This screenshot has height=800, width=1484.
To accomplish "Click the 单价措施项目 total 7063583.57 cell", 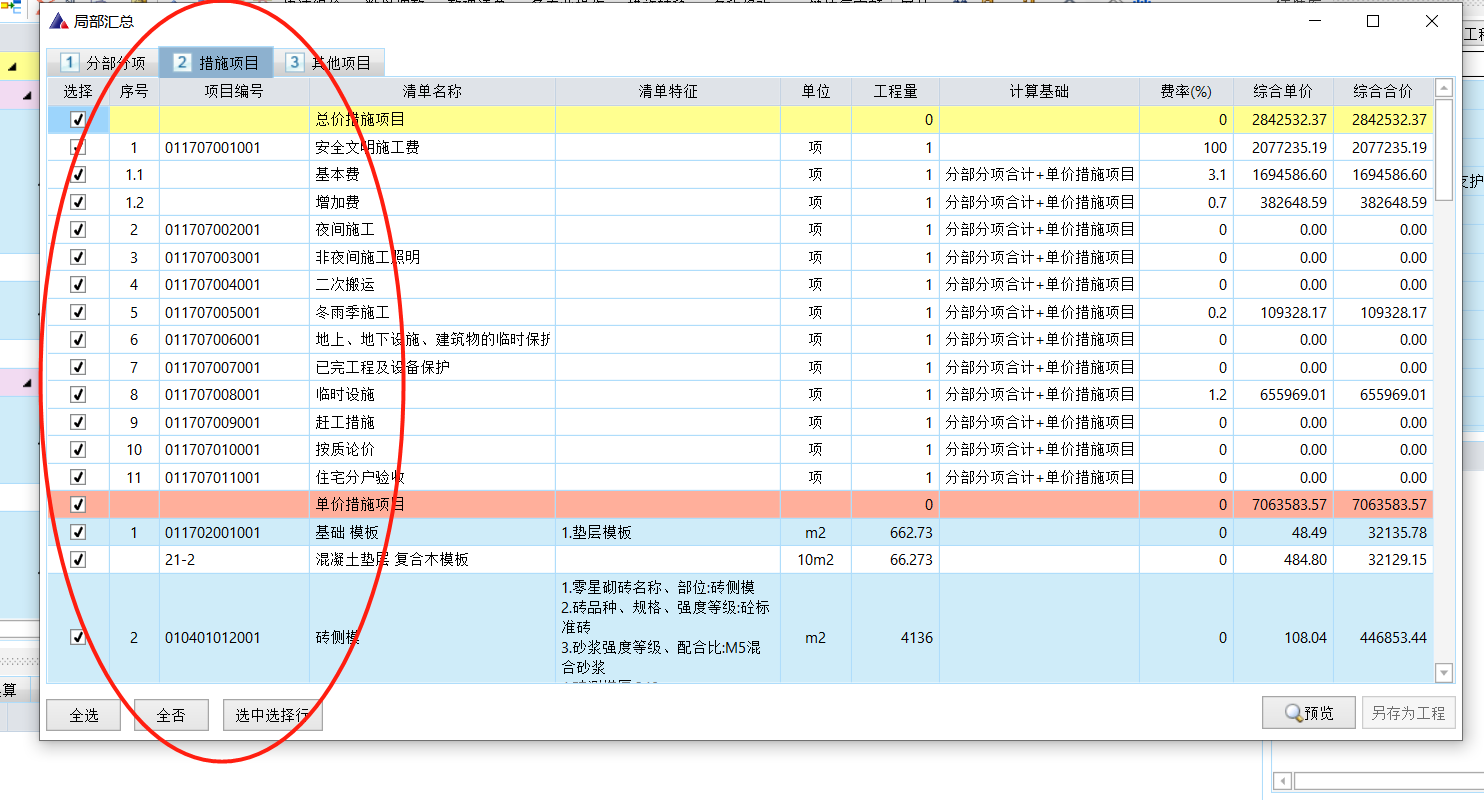I will pyautogui.click(x=1383, y=505).
